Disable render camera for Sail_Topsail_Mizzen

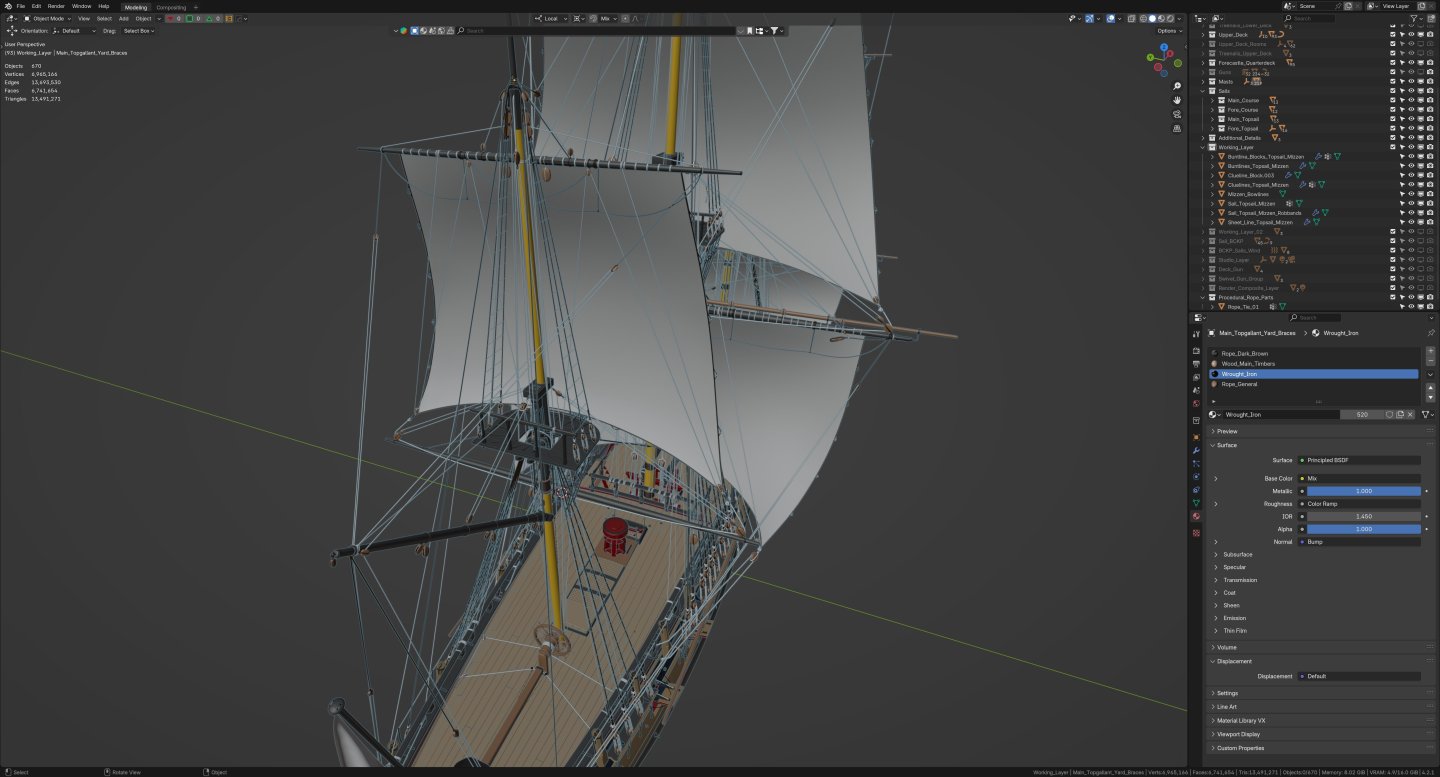coord(1430,203)
